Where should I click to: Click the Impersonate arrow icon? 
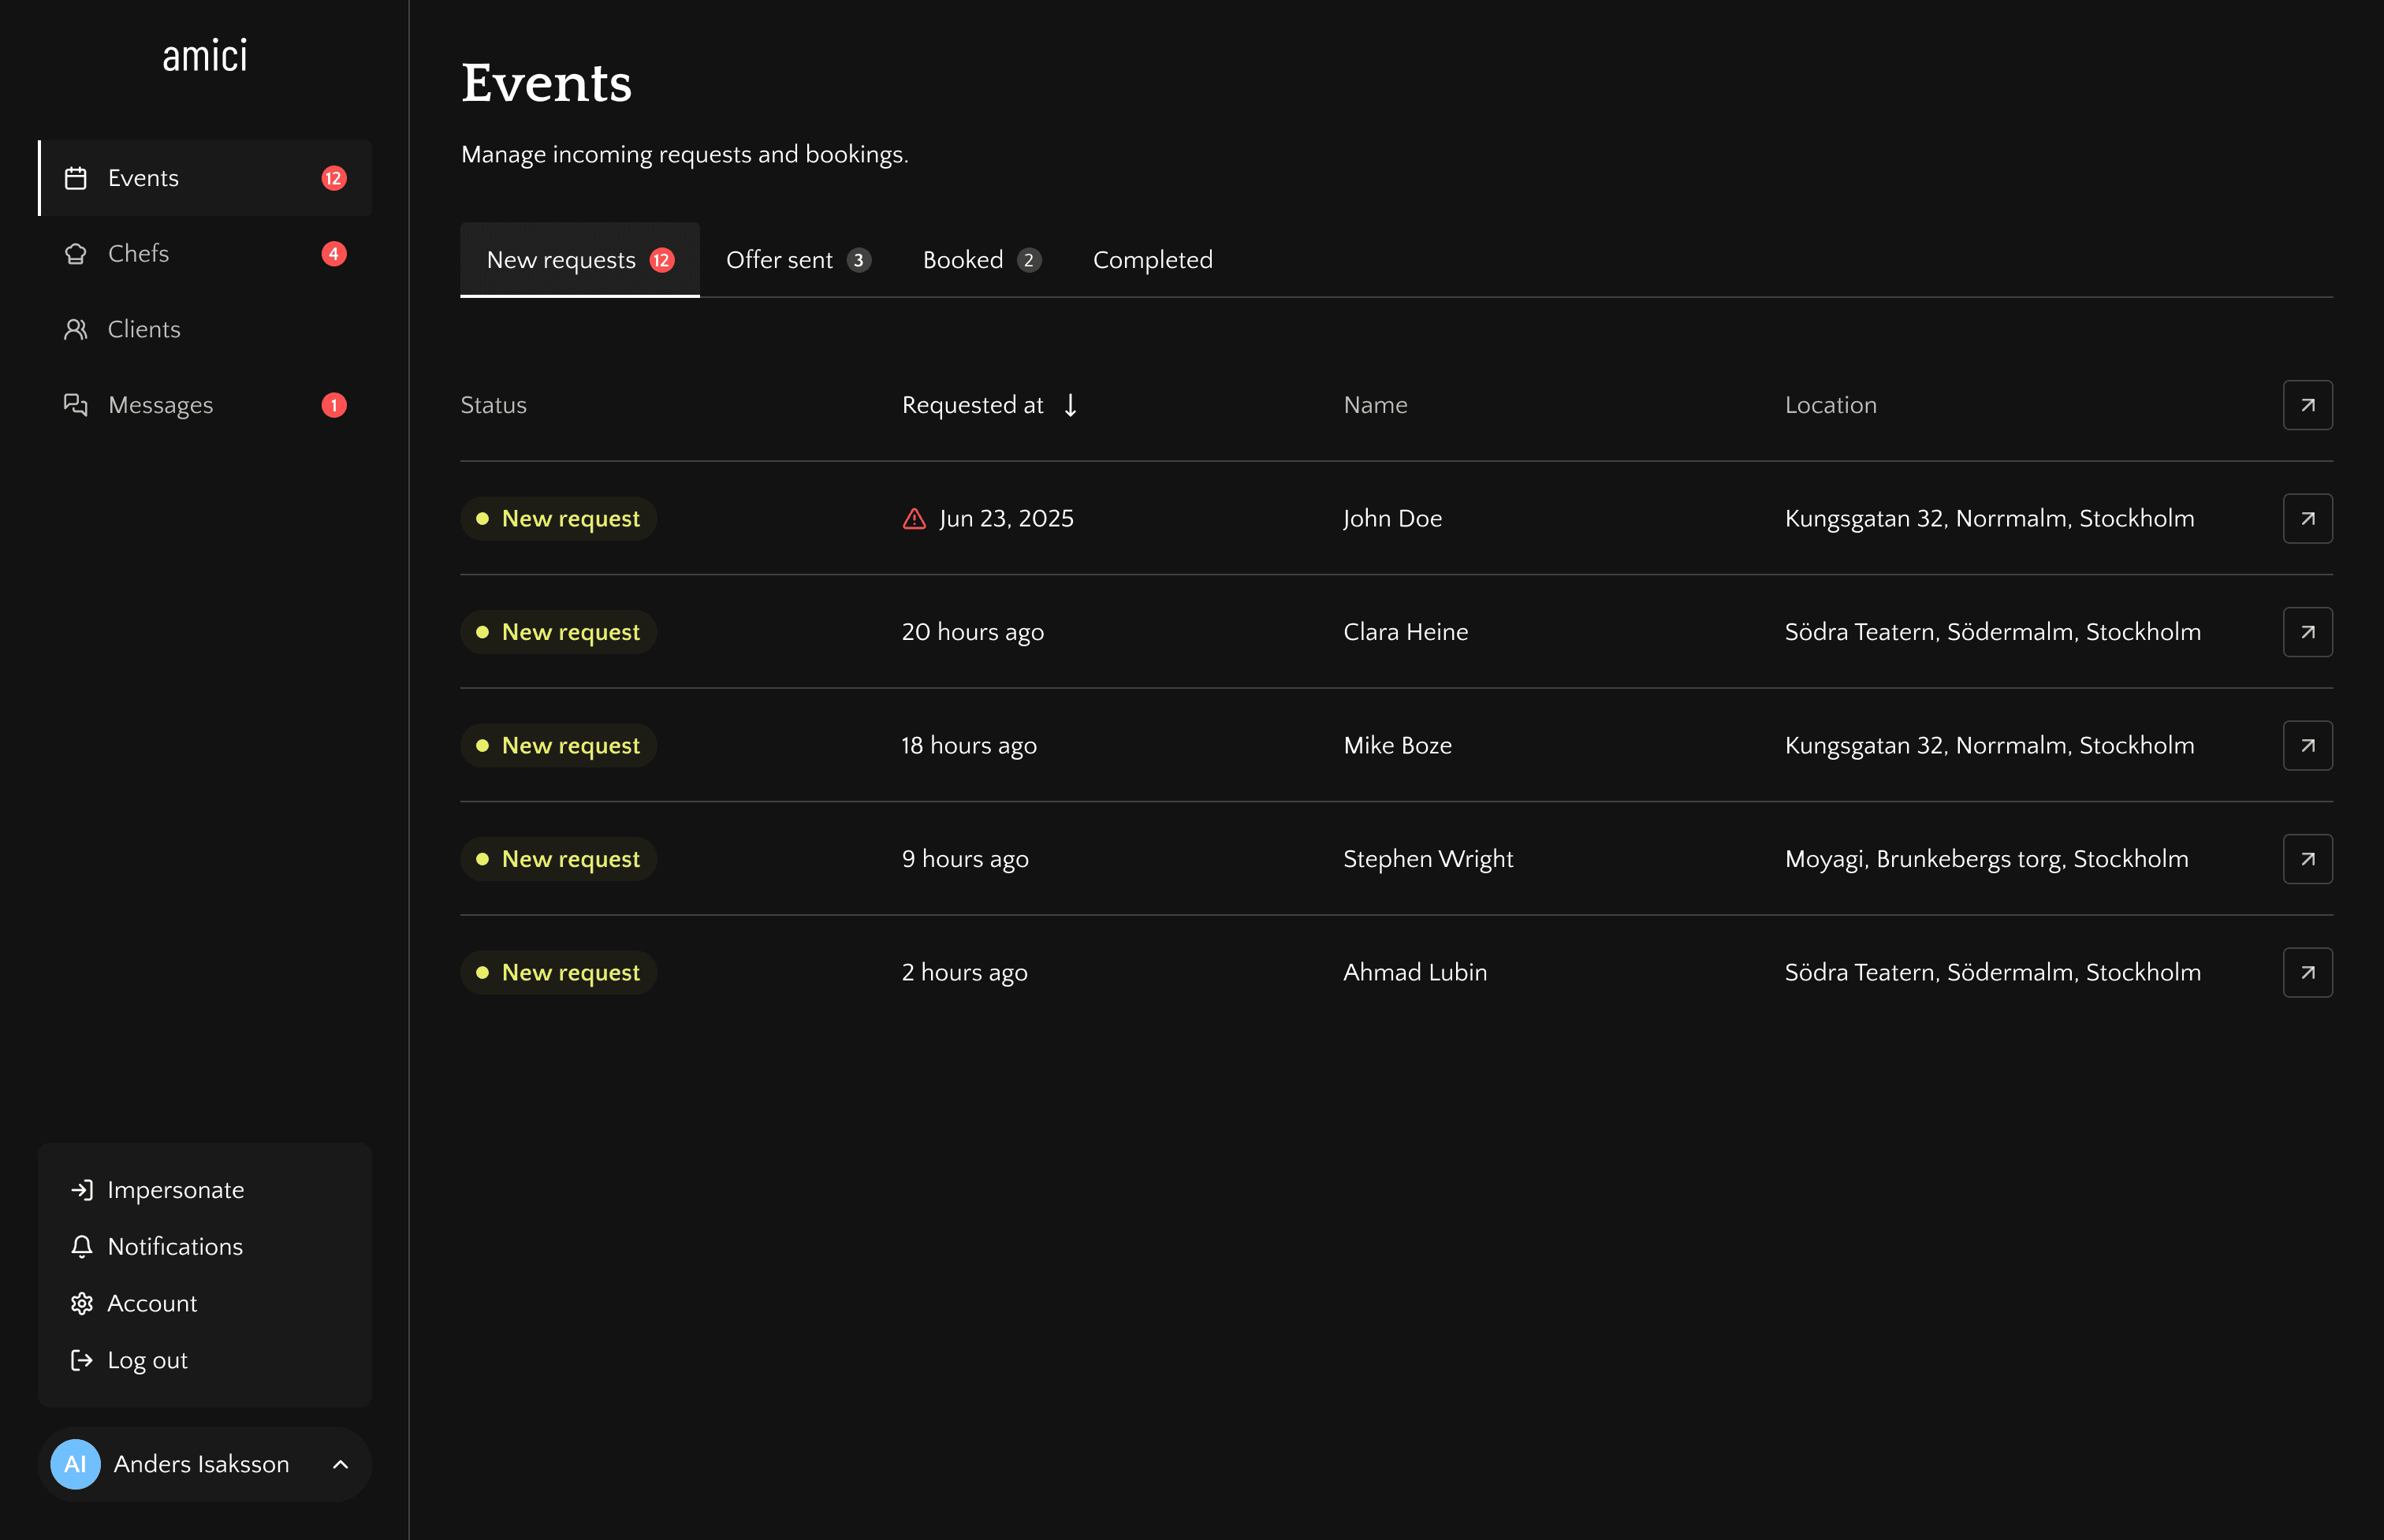click(82, 1190)
